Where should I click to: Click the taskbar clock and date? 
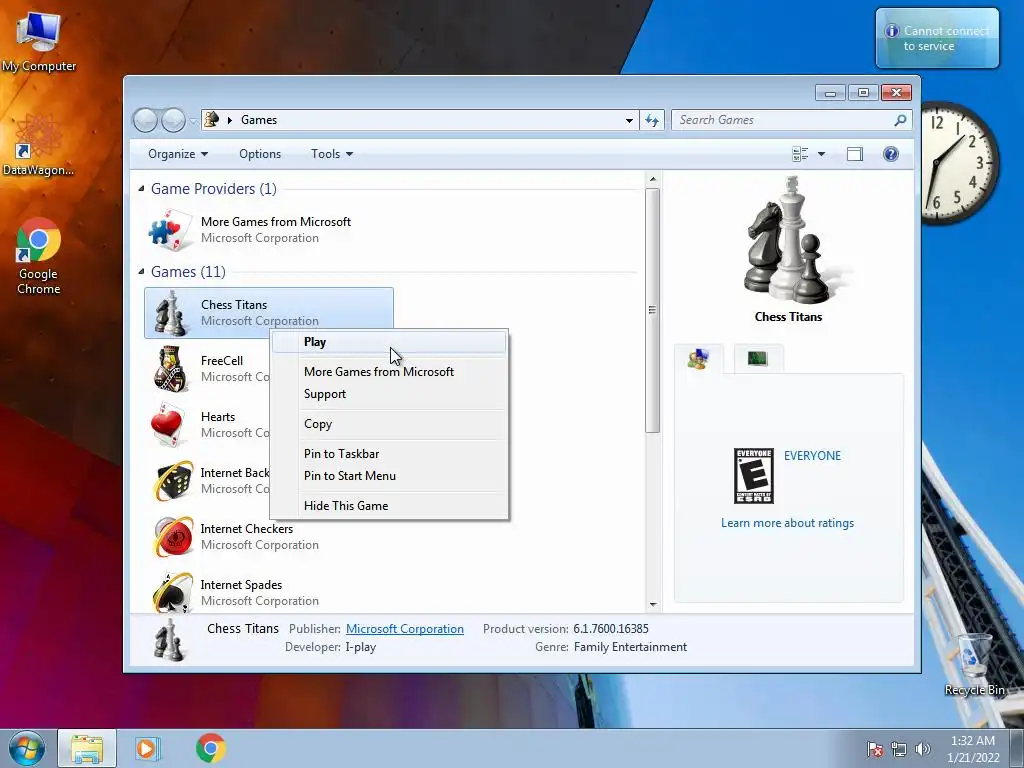coord(973,749)
